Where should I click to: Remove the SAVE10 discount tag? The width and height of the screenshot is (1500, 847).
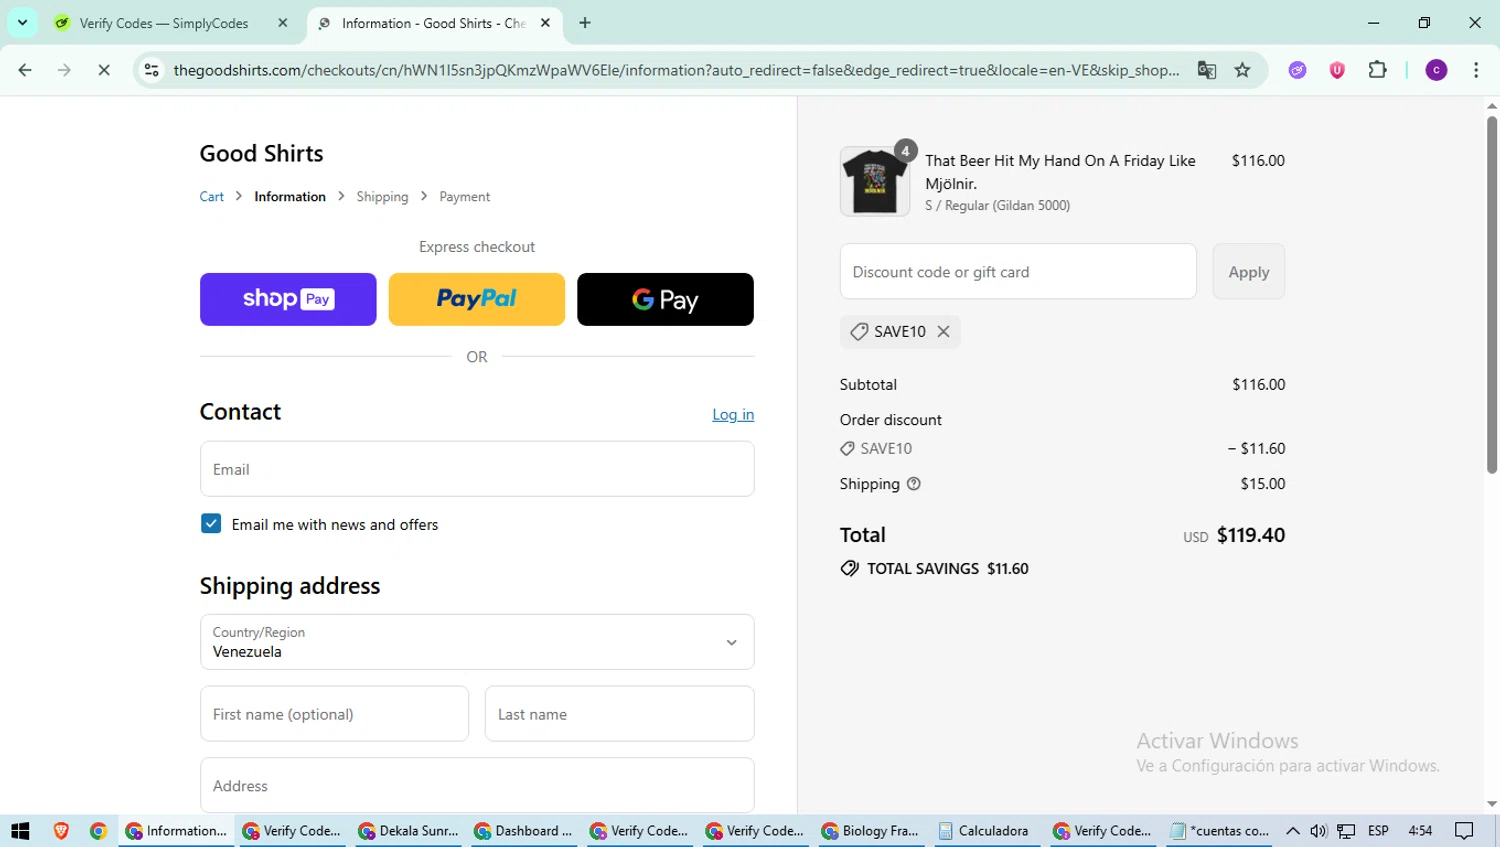[x=943, y=332]
